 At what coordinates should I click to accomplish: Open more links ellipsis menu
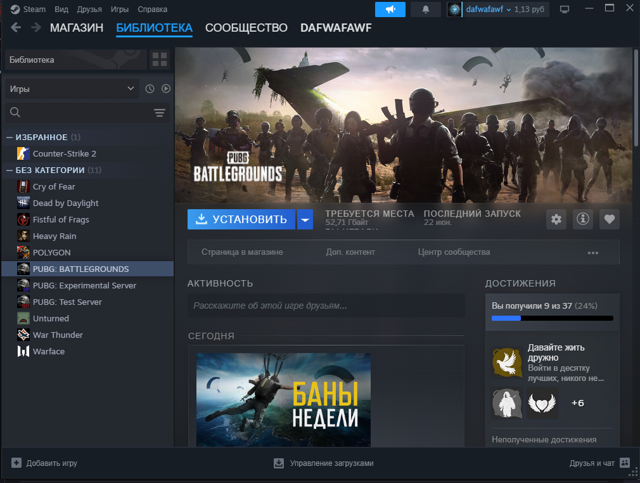(593, 253)
